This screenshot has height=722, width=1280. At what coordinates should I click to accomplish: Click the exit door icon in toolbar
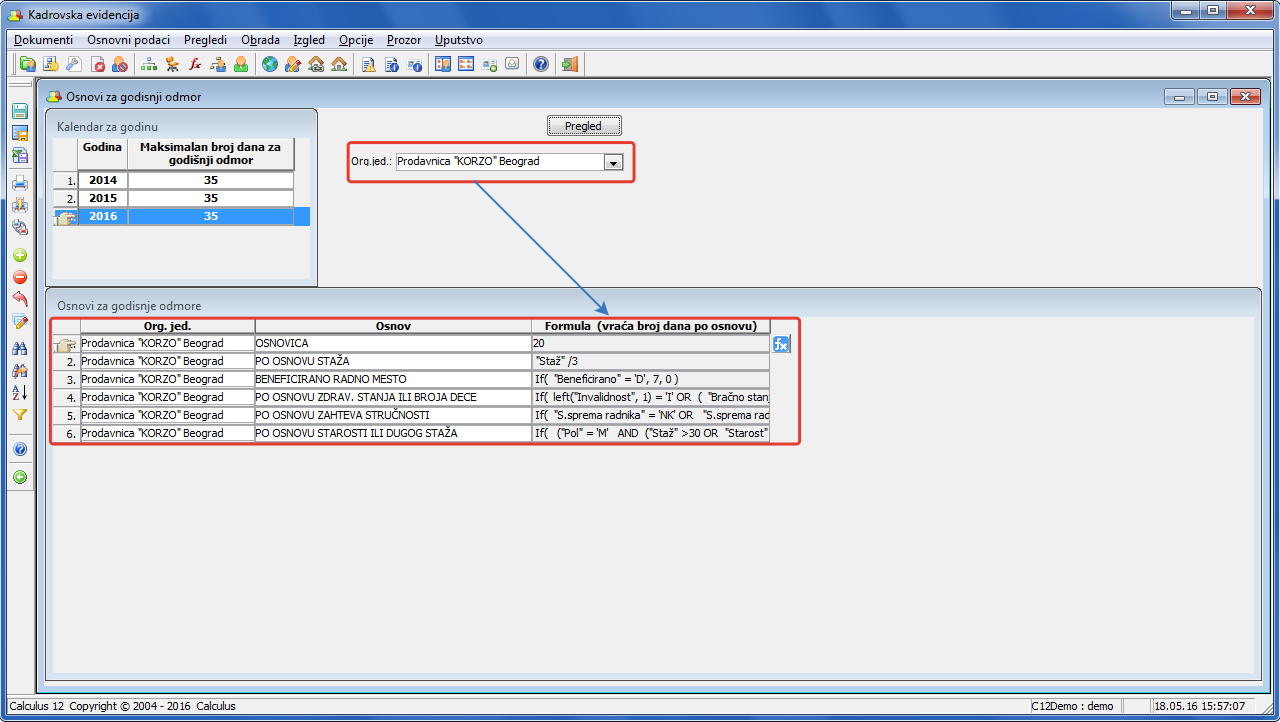click(x=570, y=64)
